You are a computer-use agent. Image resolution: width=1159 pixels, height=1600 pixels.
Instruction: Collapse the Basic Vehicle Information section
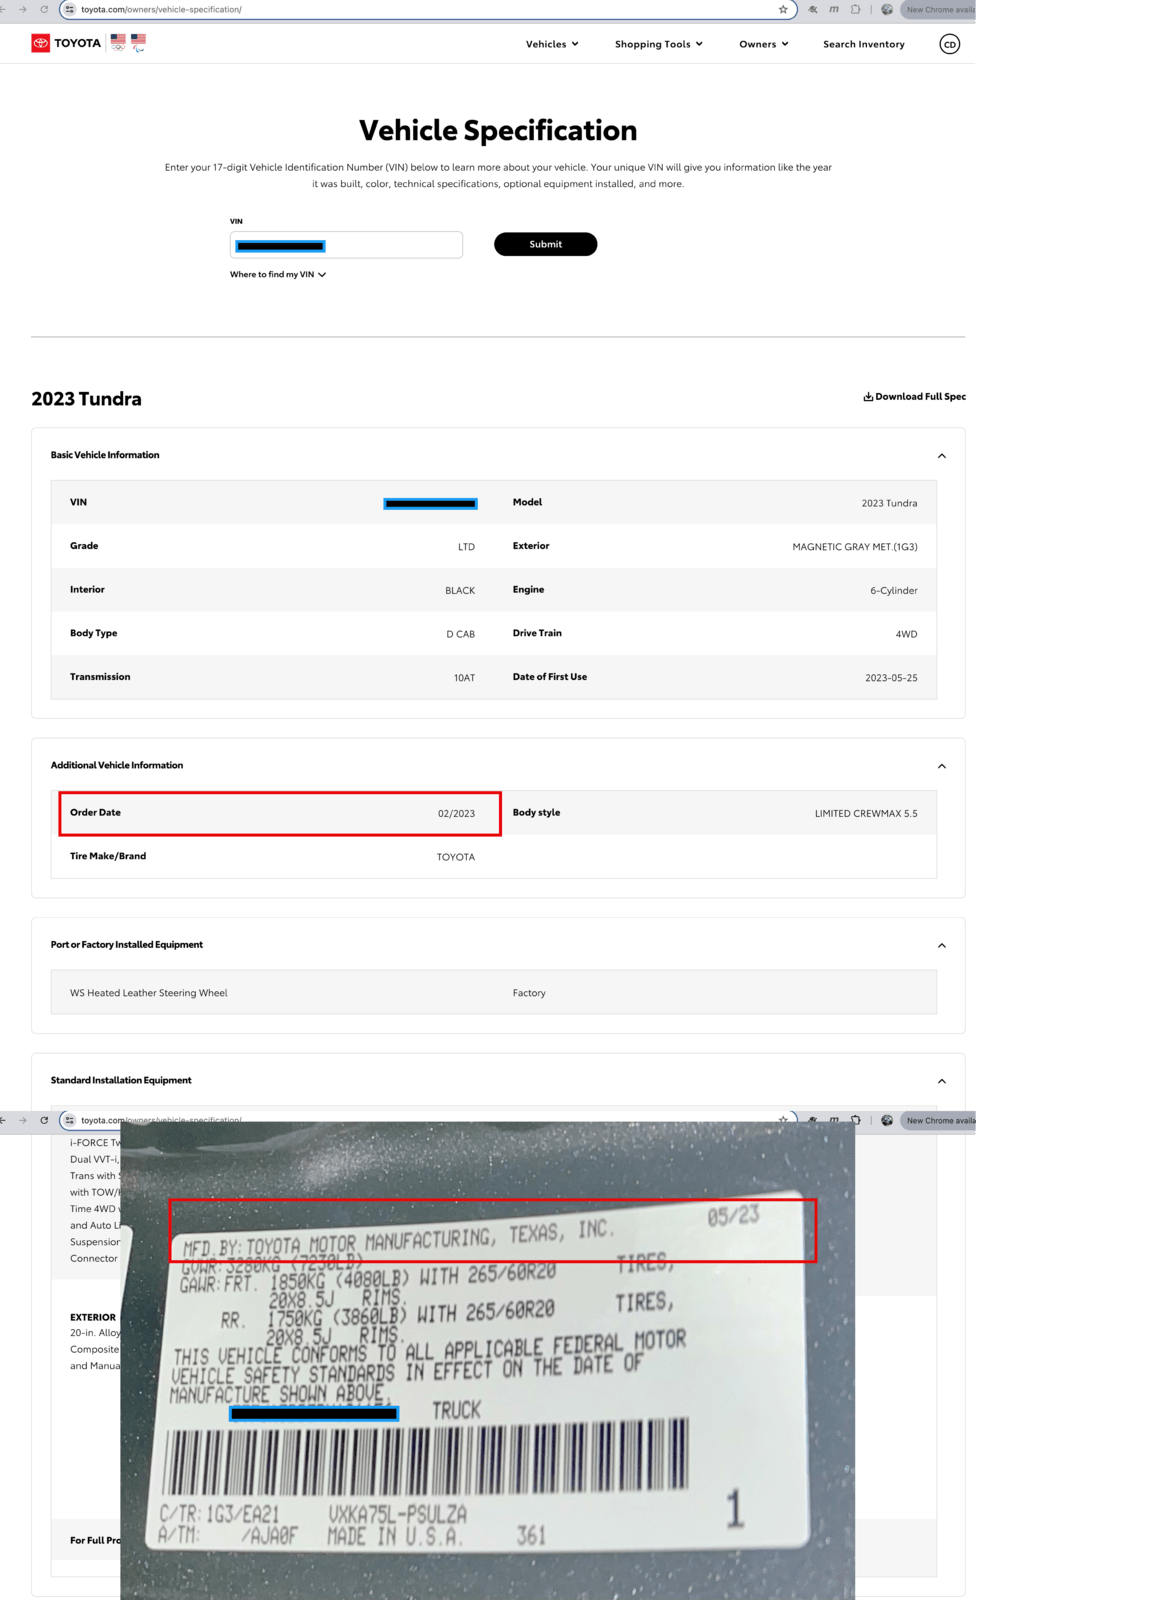pos(941,456)
